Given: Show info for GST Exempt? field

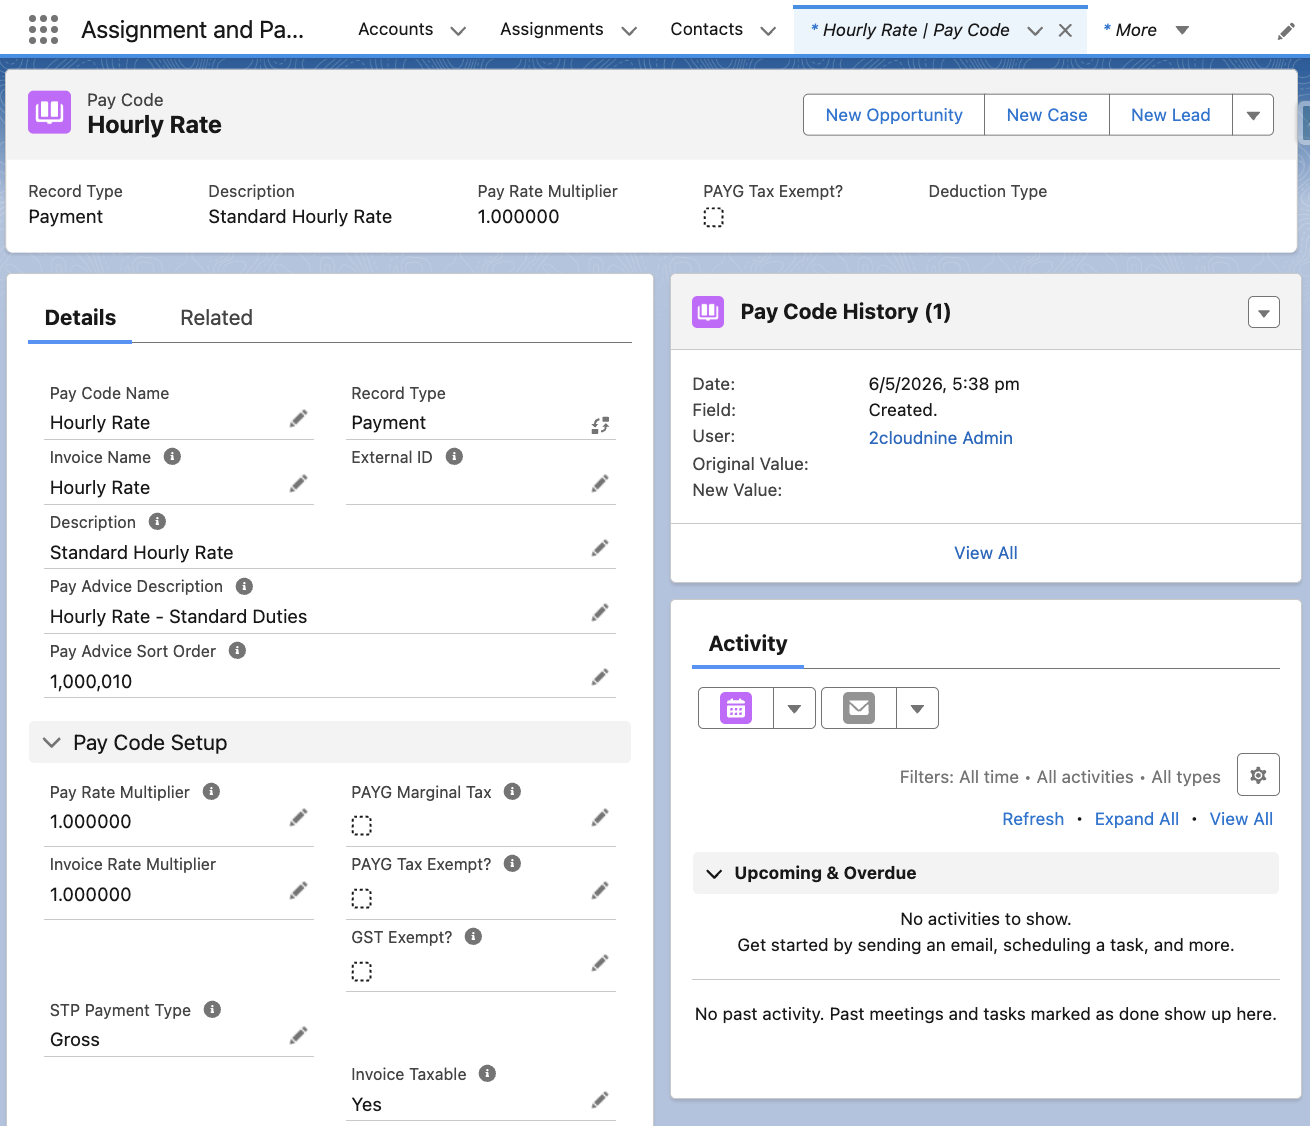Looking at the screenshot, I should 474,936.
